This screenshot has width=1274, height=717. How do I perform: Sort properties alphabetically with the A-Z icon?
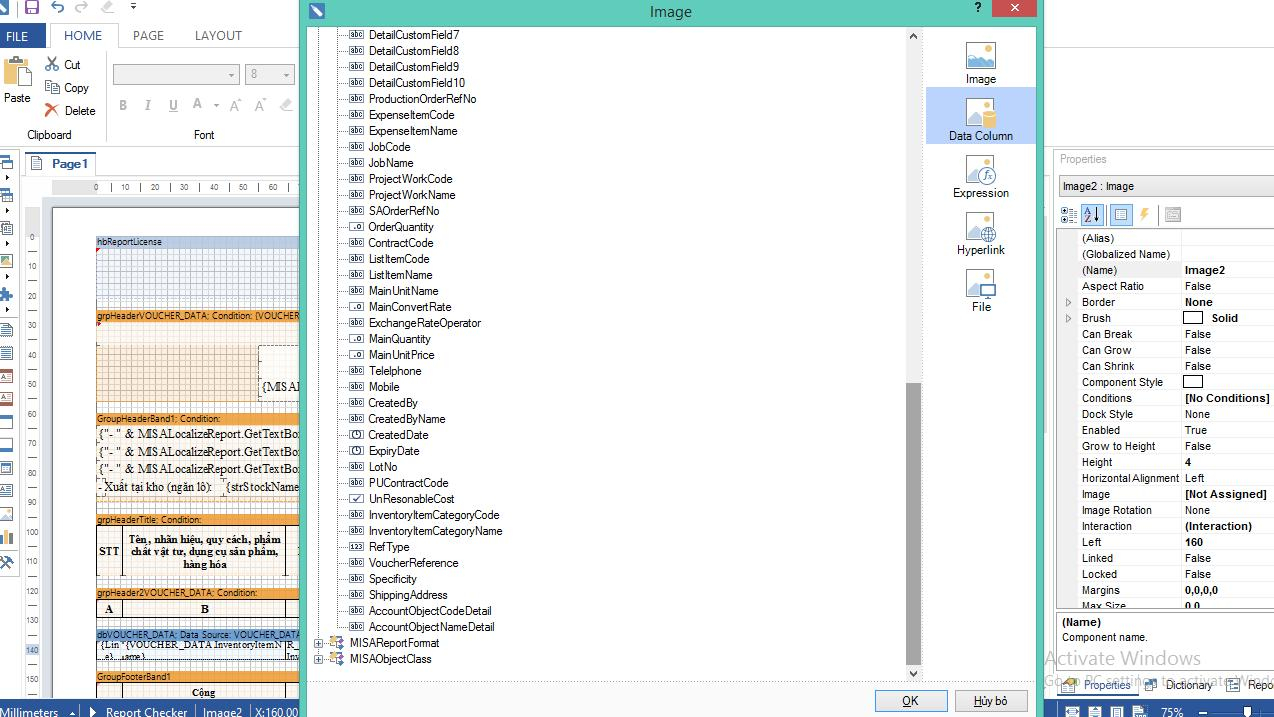[x=1092, y=214]
